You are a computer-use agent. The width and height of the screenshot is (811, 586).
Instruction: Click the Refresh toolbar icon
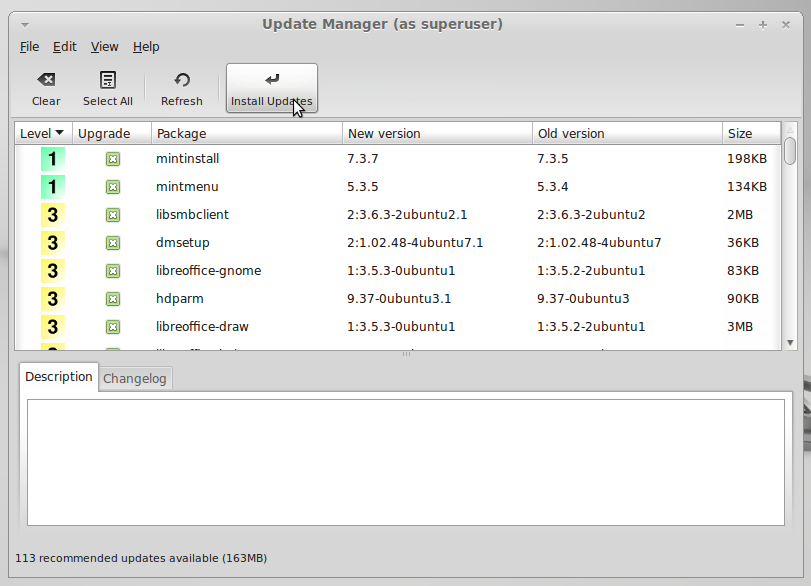pos(181,87)
